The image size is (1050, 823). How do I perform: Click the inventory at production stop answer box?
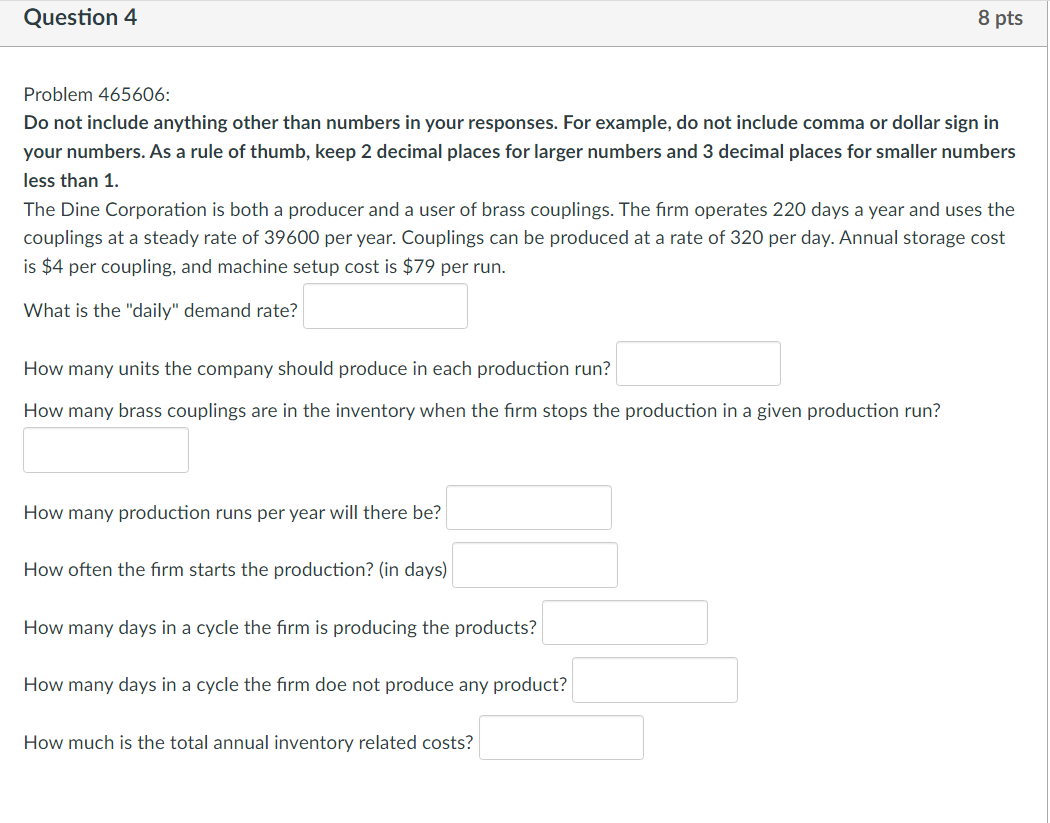pos(105,449)
